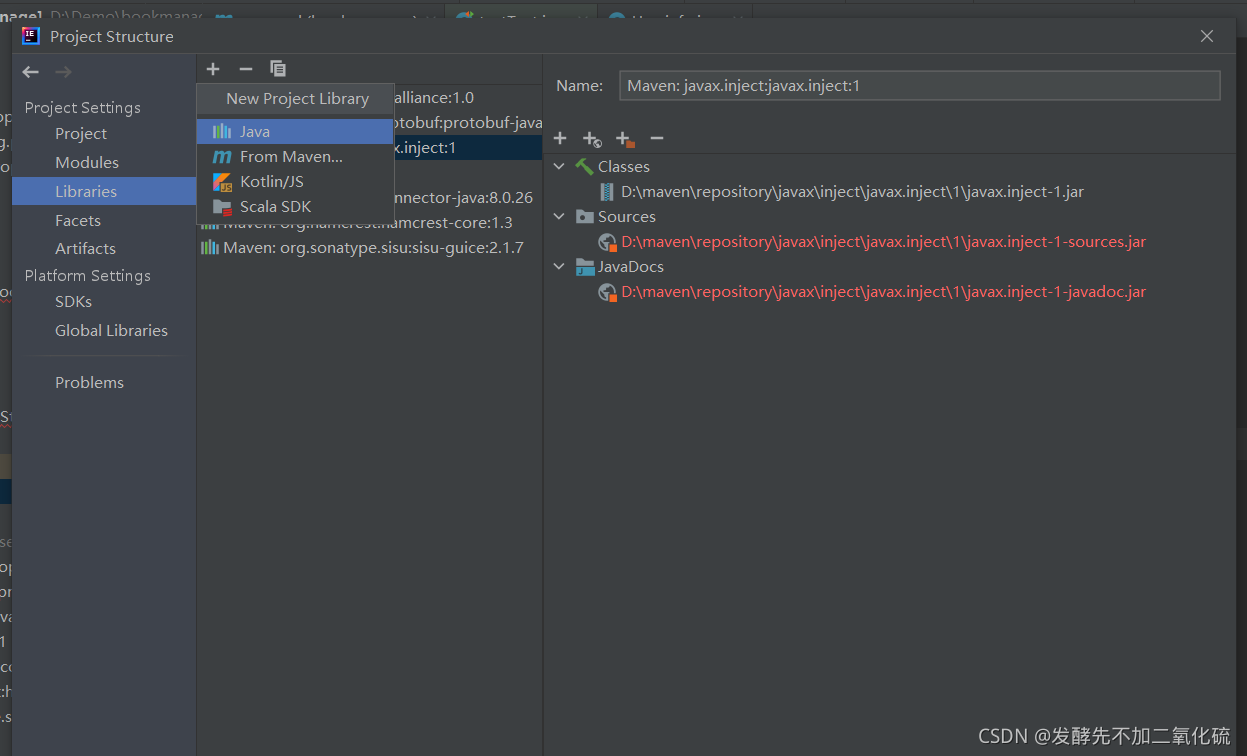
Task: Open the Facets settings page
Action: tap(78, 220)
